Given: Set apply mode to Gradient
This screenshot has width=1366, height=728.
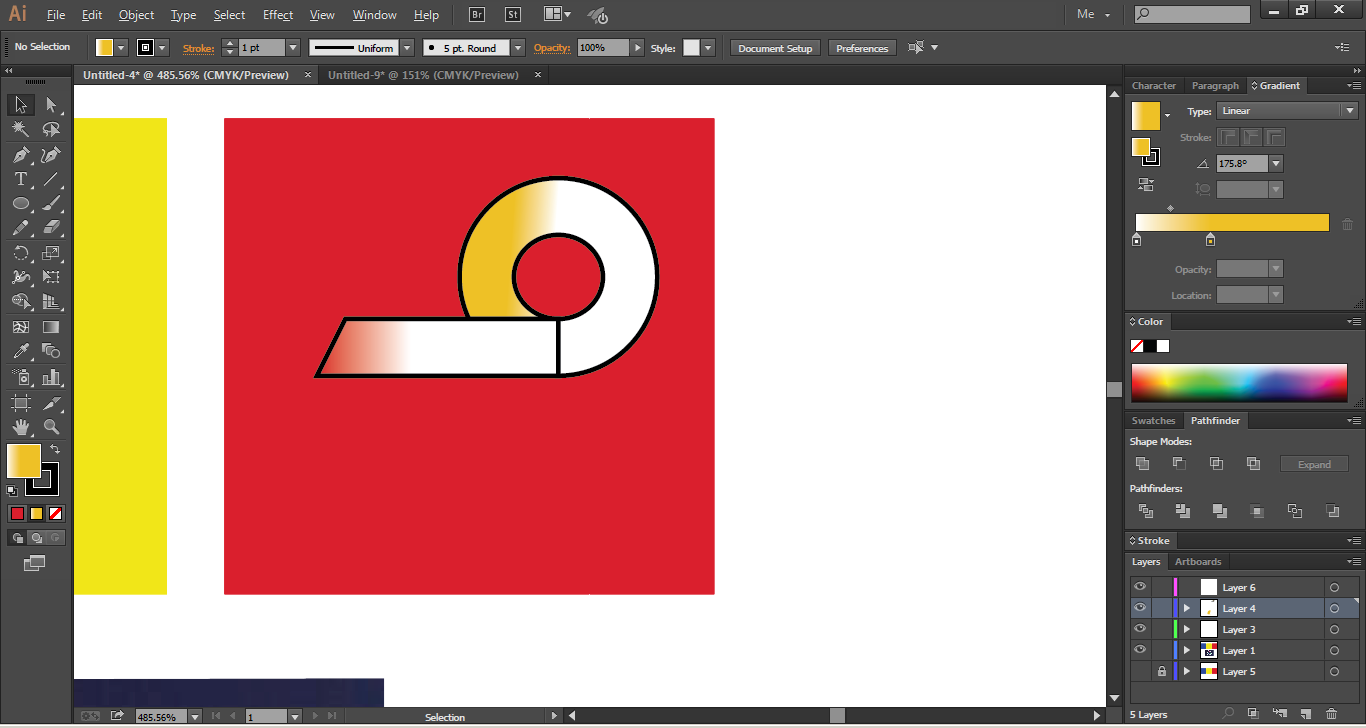Looking at the screenshot, I should click(x=37, y=513).
